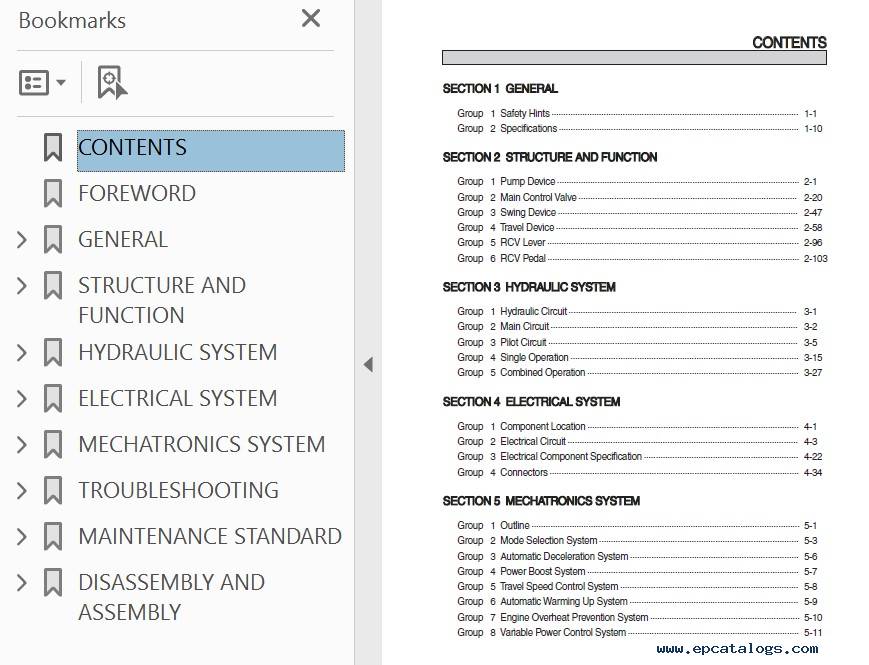Click the Outline entry in Section 5
Image resolution: width=869 pixels, height=665 pixels.
click(637, 525)
